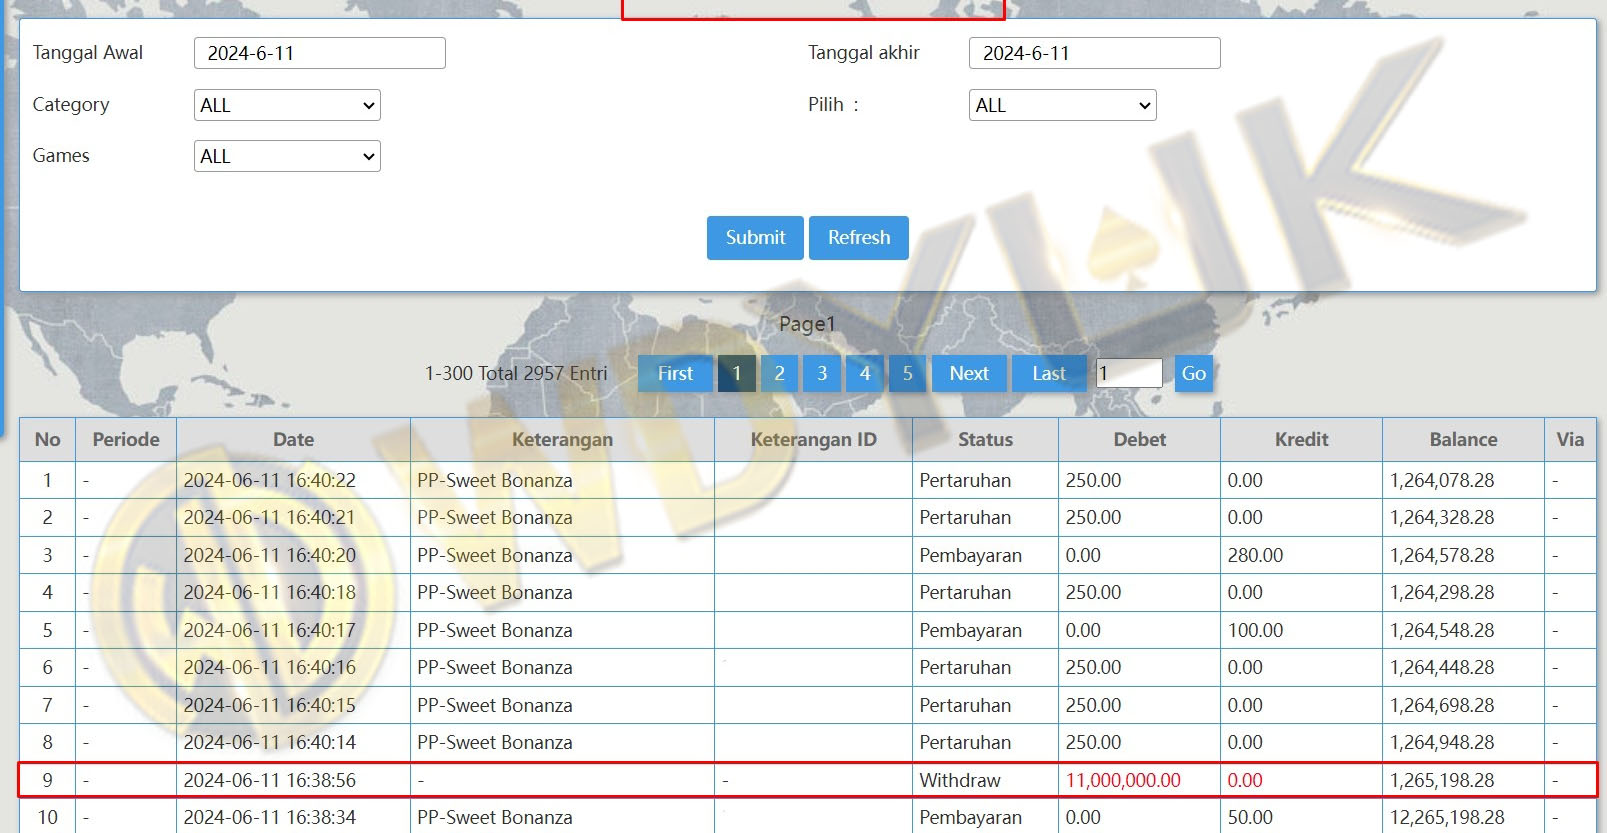Click the Page1 label
The width and height of the screenshot is (1607, 833).
coord(807,324)
